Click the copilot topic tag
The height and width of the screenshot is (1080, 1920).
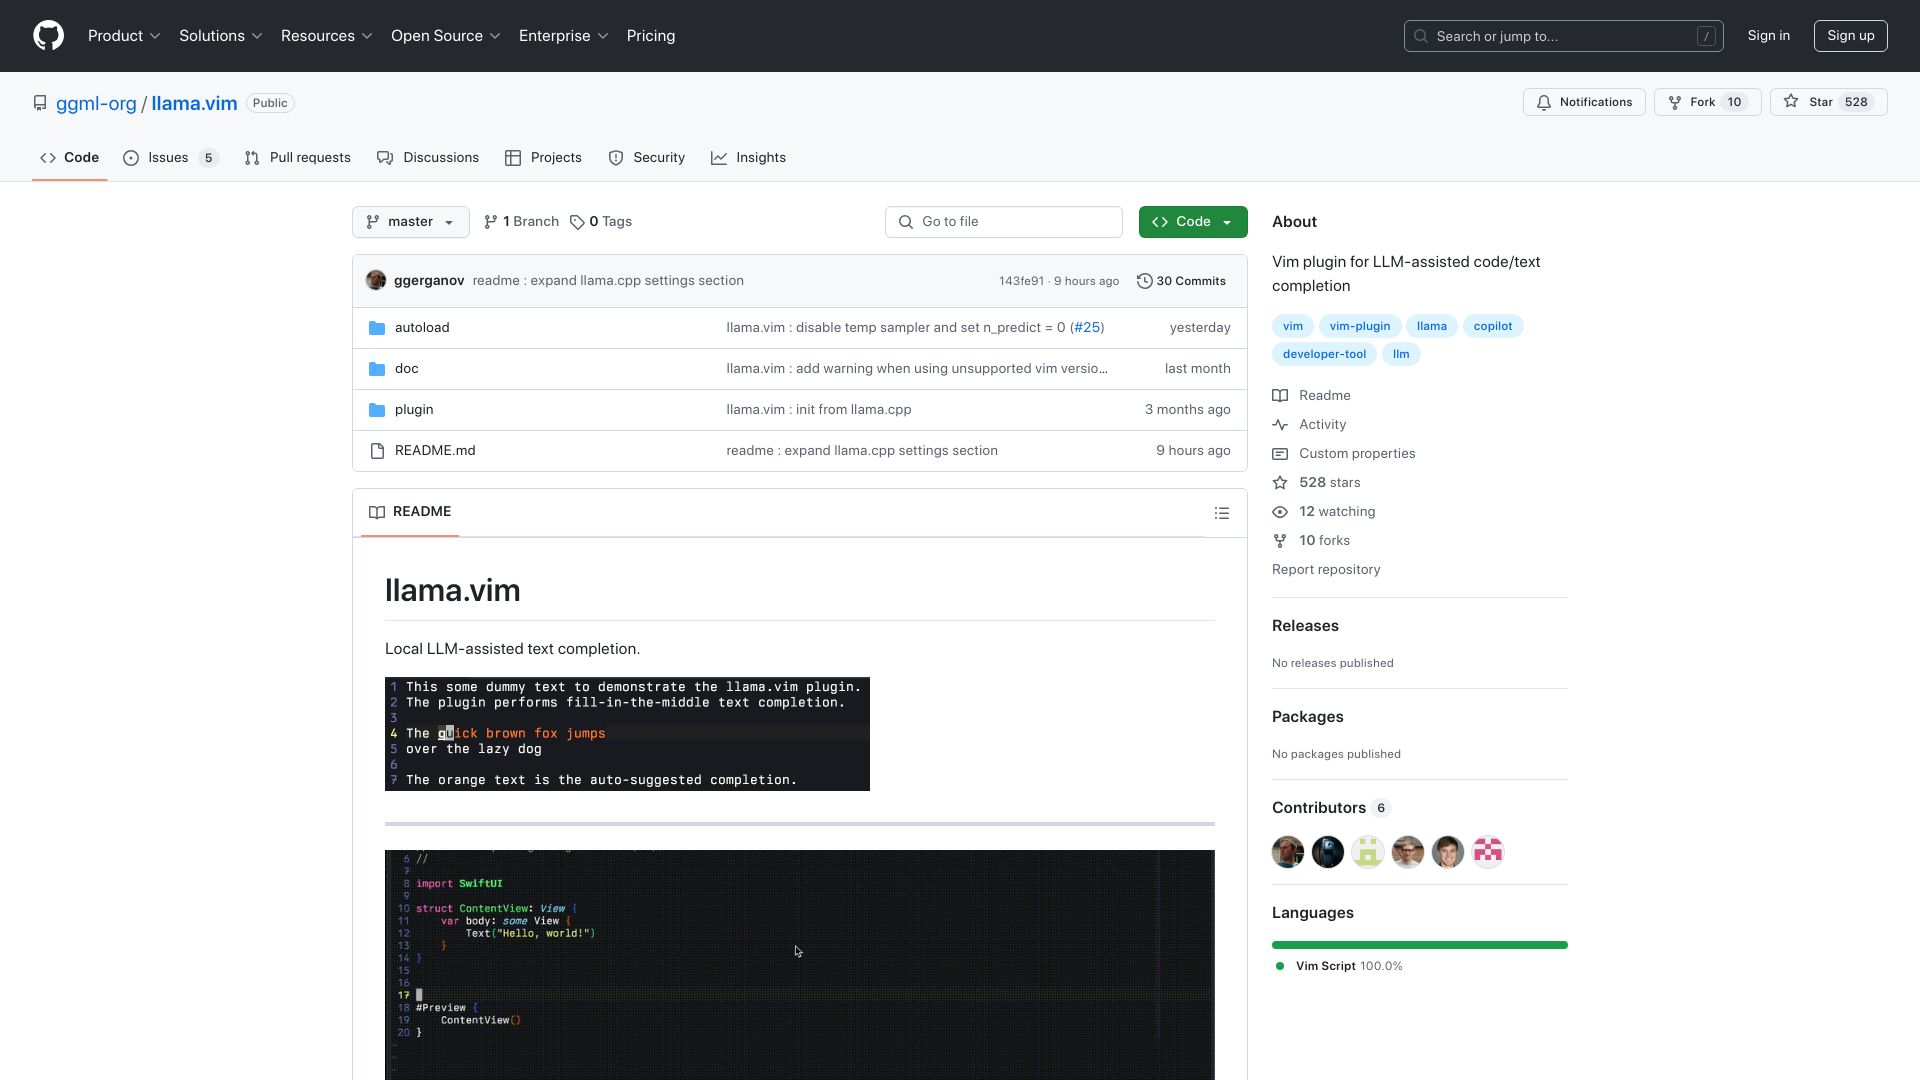pos(1493,326)
